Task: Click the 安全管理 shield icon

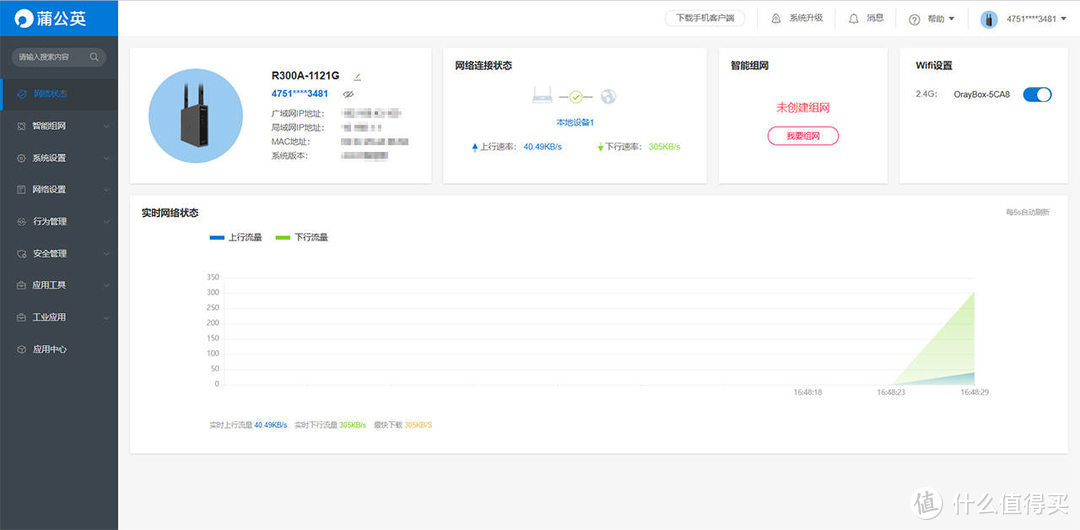Action: pos(21,254)
